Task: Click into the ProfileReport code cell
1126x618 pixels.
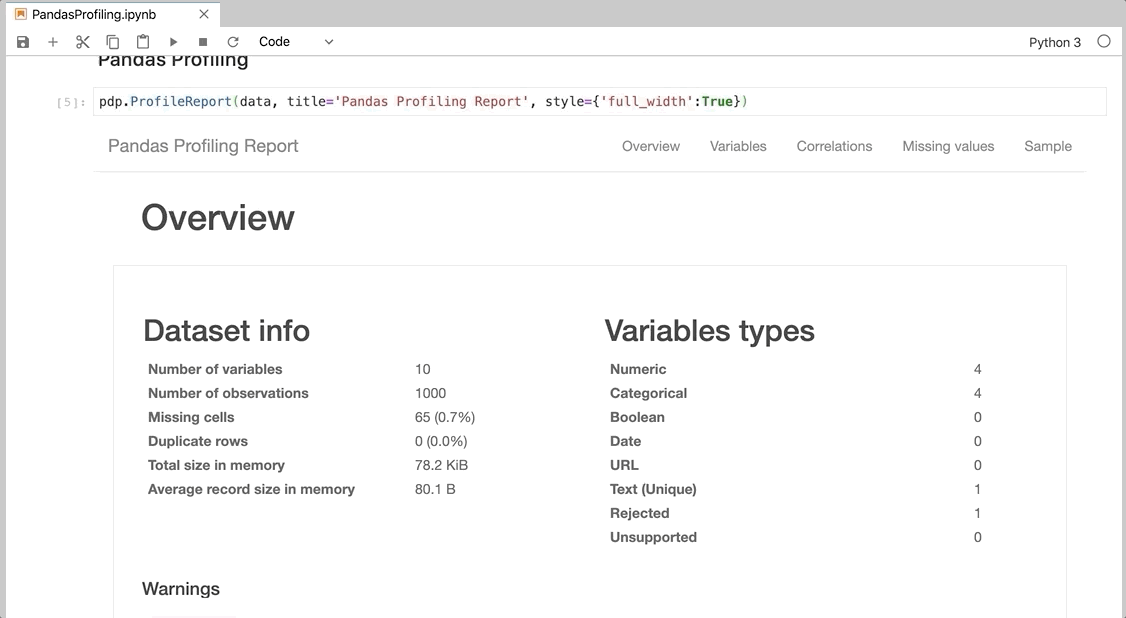Action: tap(600, 101)
